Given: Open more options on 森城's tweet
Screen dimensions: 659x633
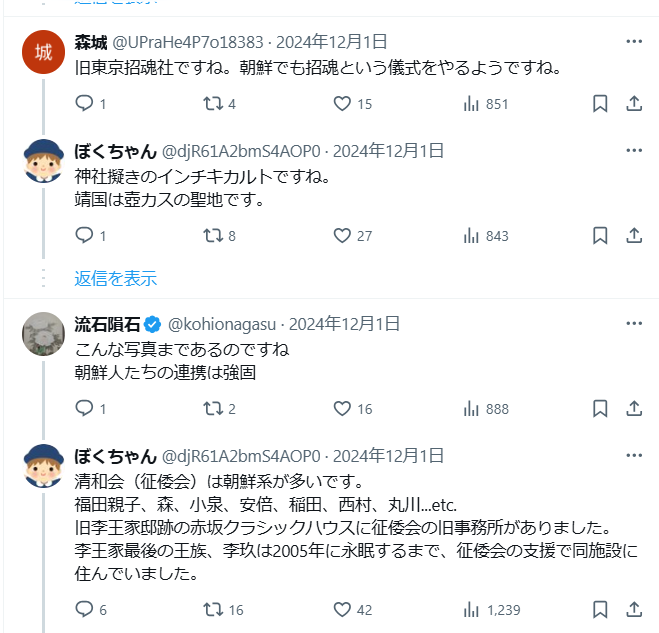Looking at the screenshot, I should (x=634, y=42).
